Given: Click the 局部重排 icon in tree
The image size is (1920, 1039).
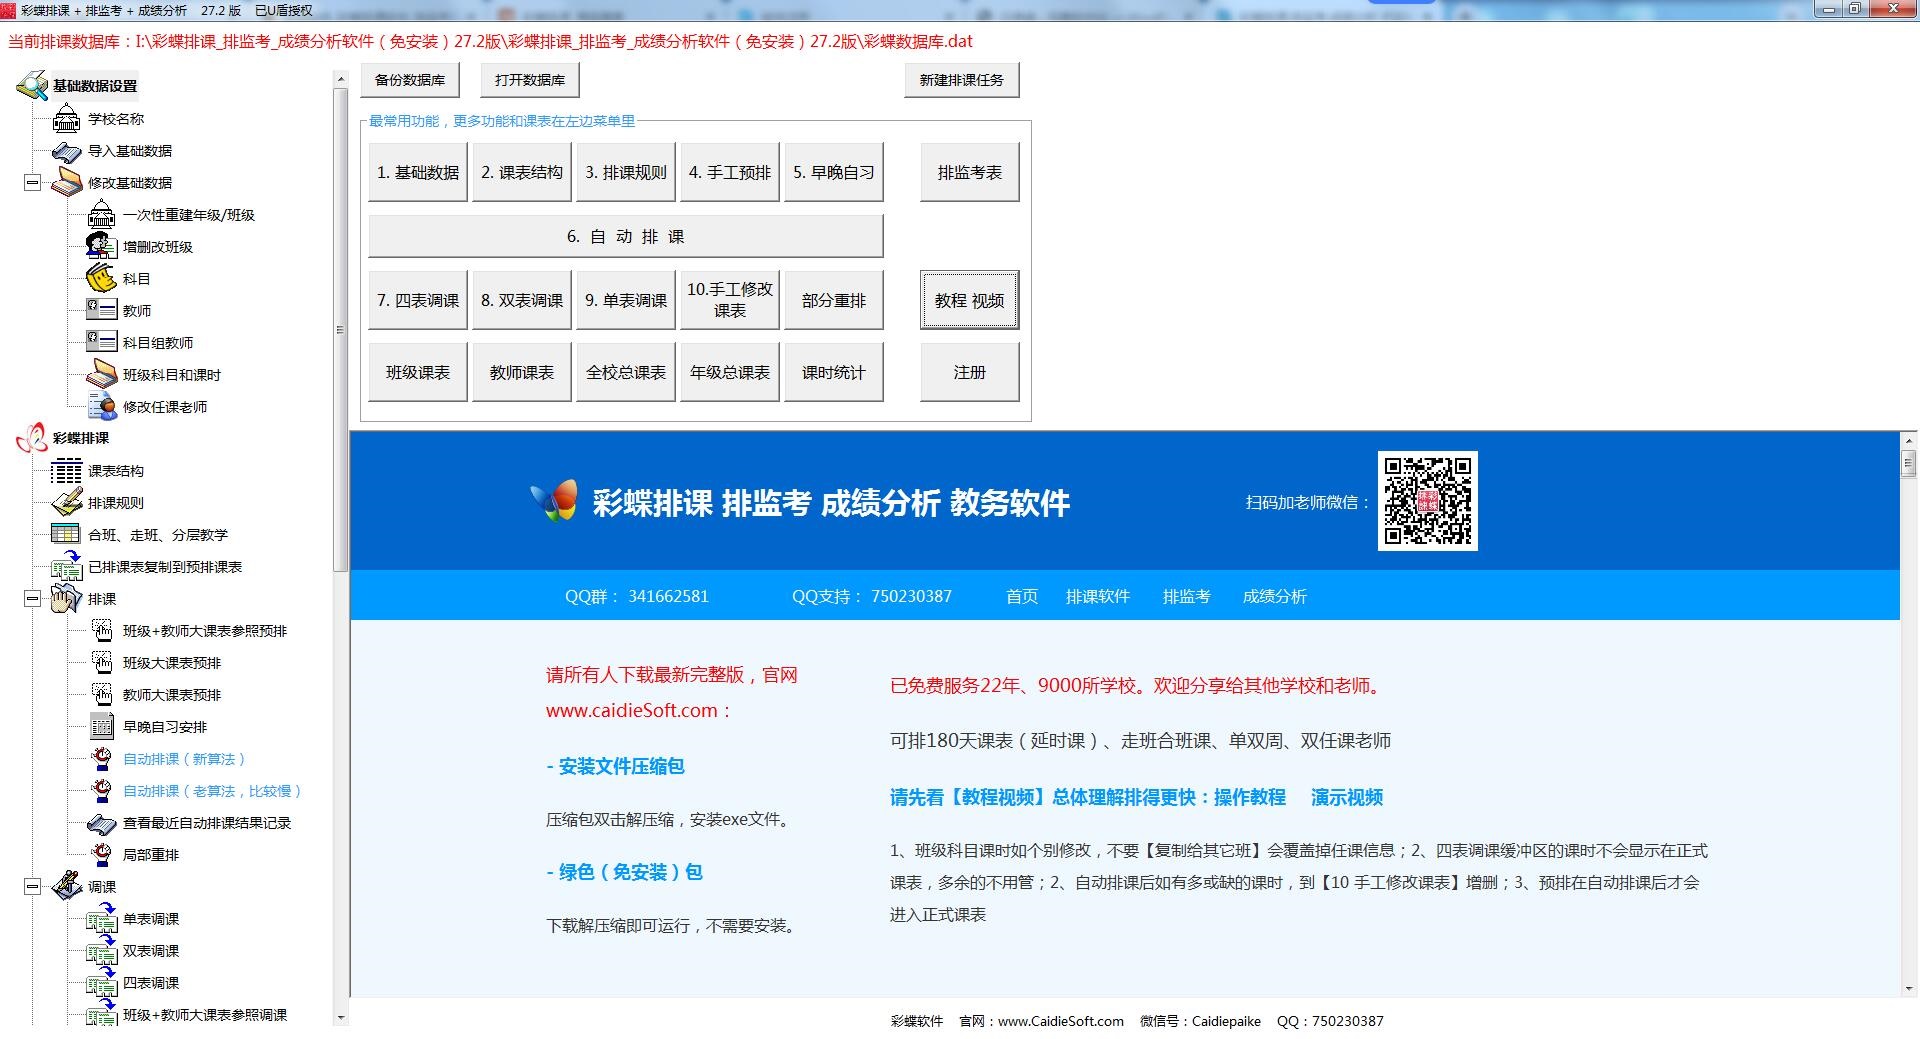Looking at the screenshot, I should click(101, 855).
